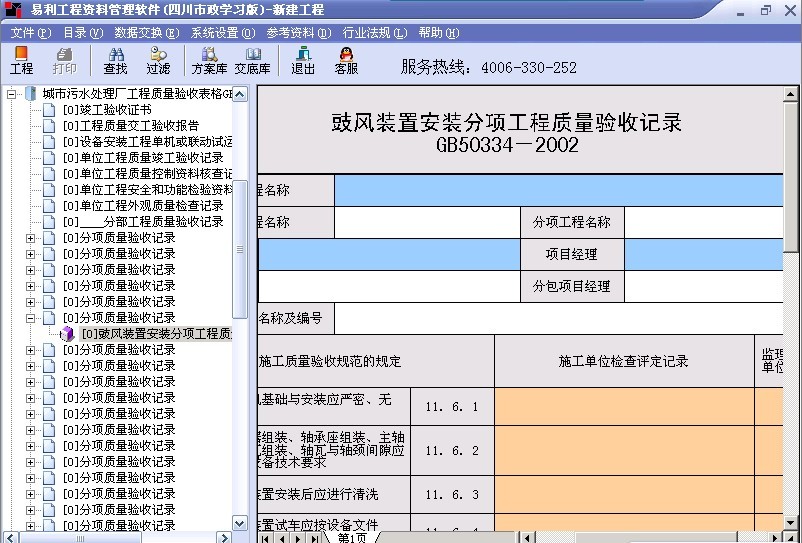Open the 查找 search binoculars tool
This screenshot has height=543, width=802.
[115, 60]
